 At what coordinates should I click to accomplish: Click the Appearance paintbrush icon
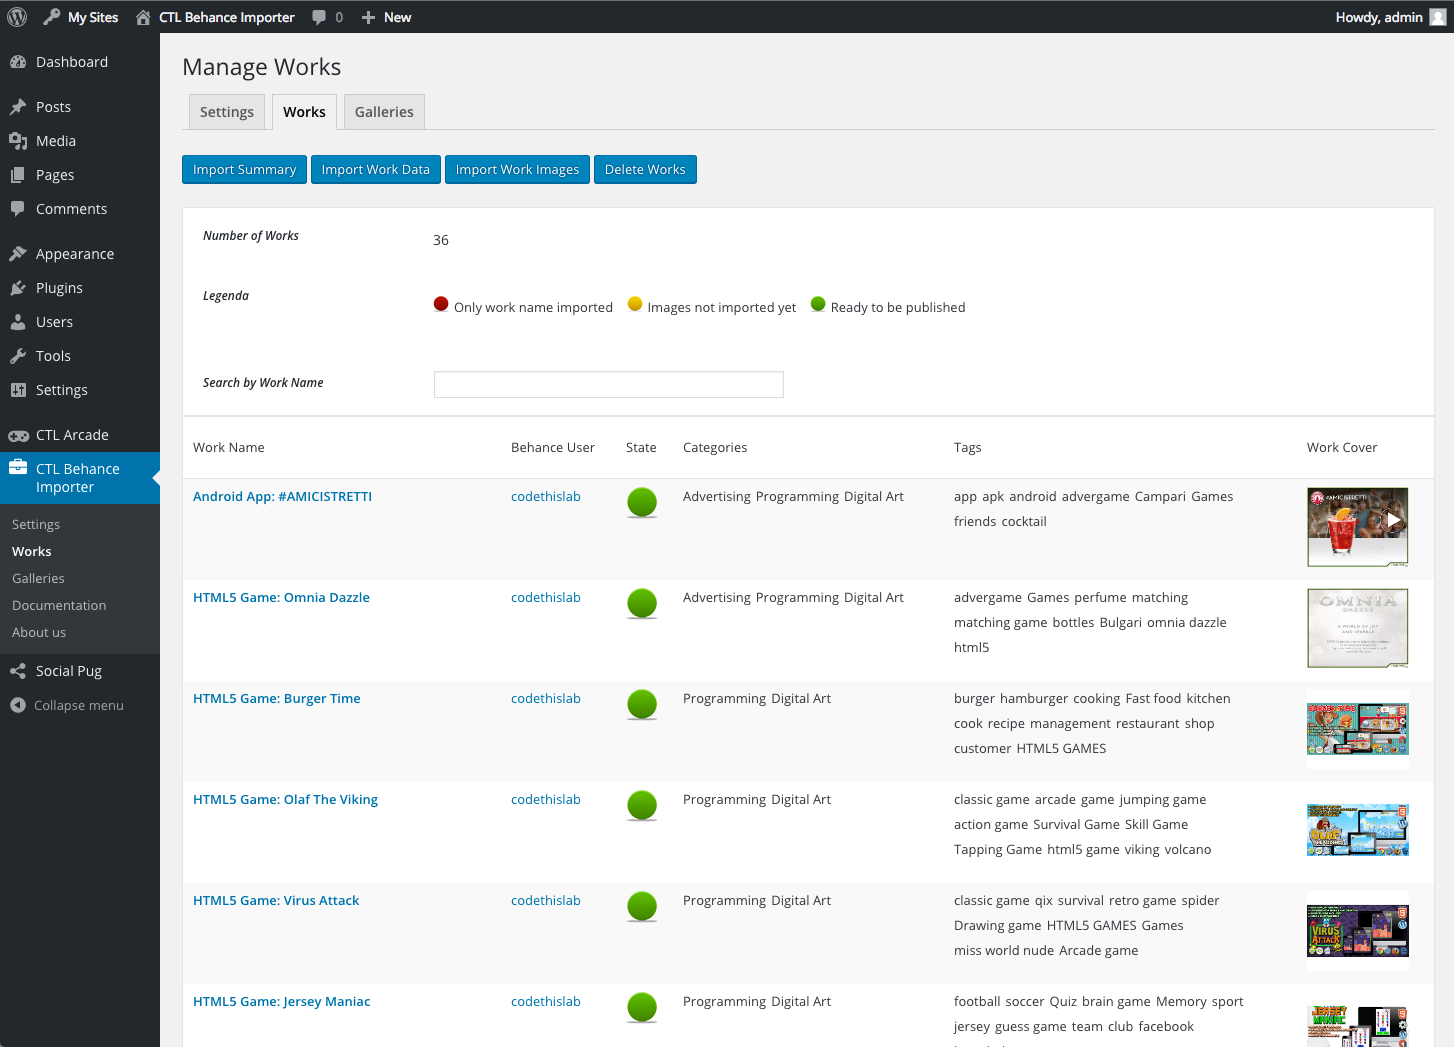(18, 254)
